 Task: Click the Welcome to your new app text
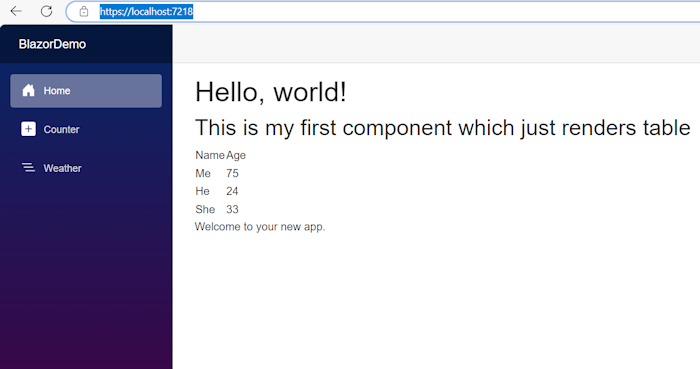click(260, 227)
